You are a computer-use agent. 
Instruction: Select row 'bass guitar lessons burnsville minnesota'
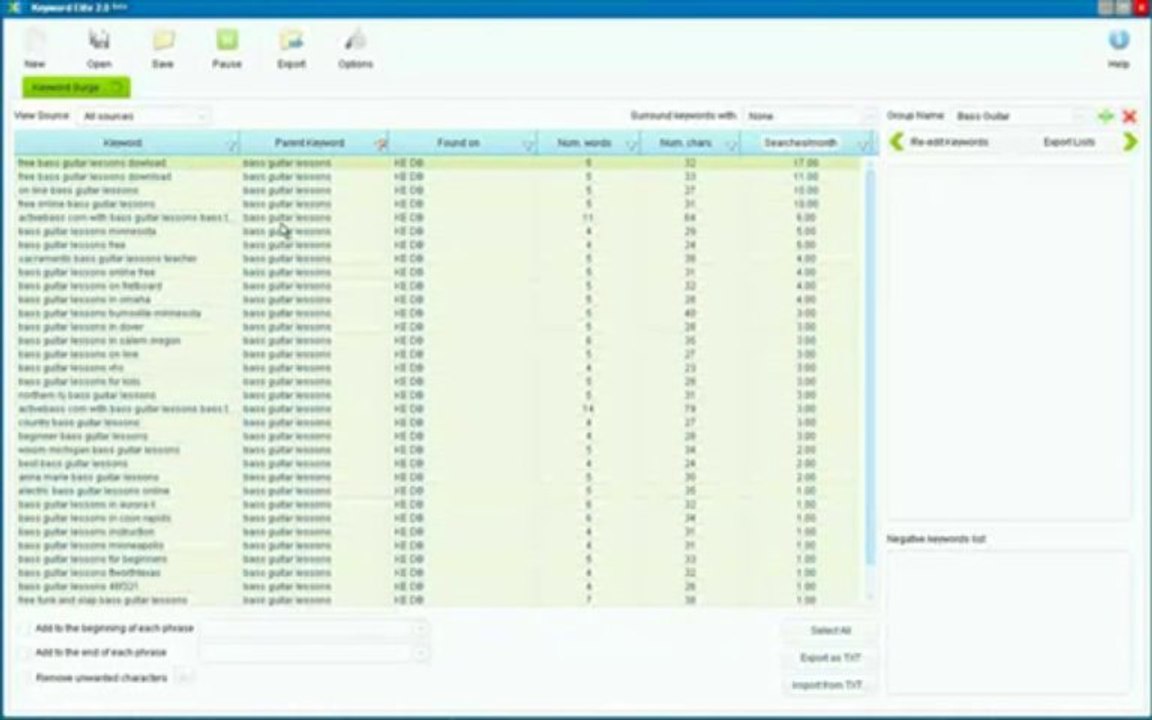[x=438, y=313]
